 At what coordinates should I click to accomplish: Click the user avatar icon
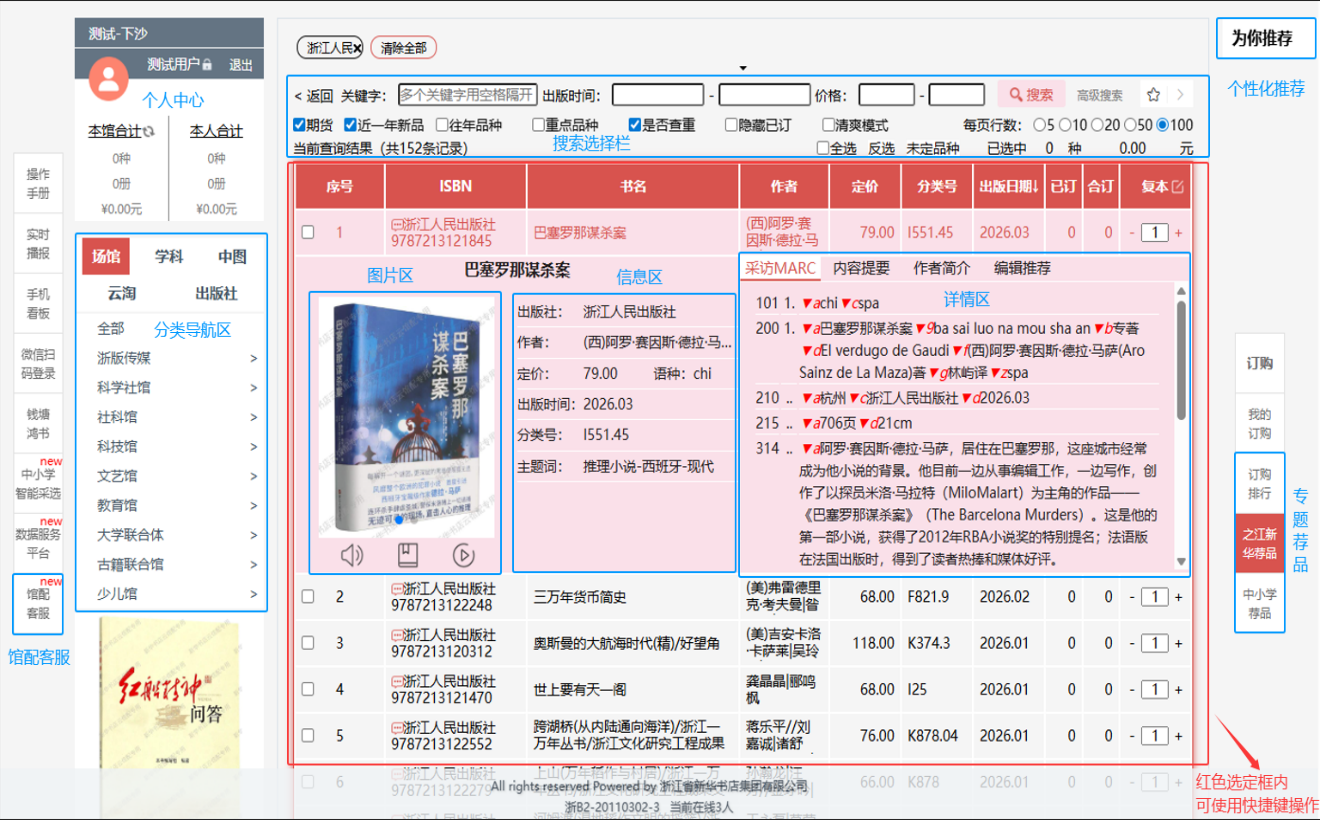(x=108, y=78)
